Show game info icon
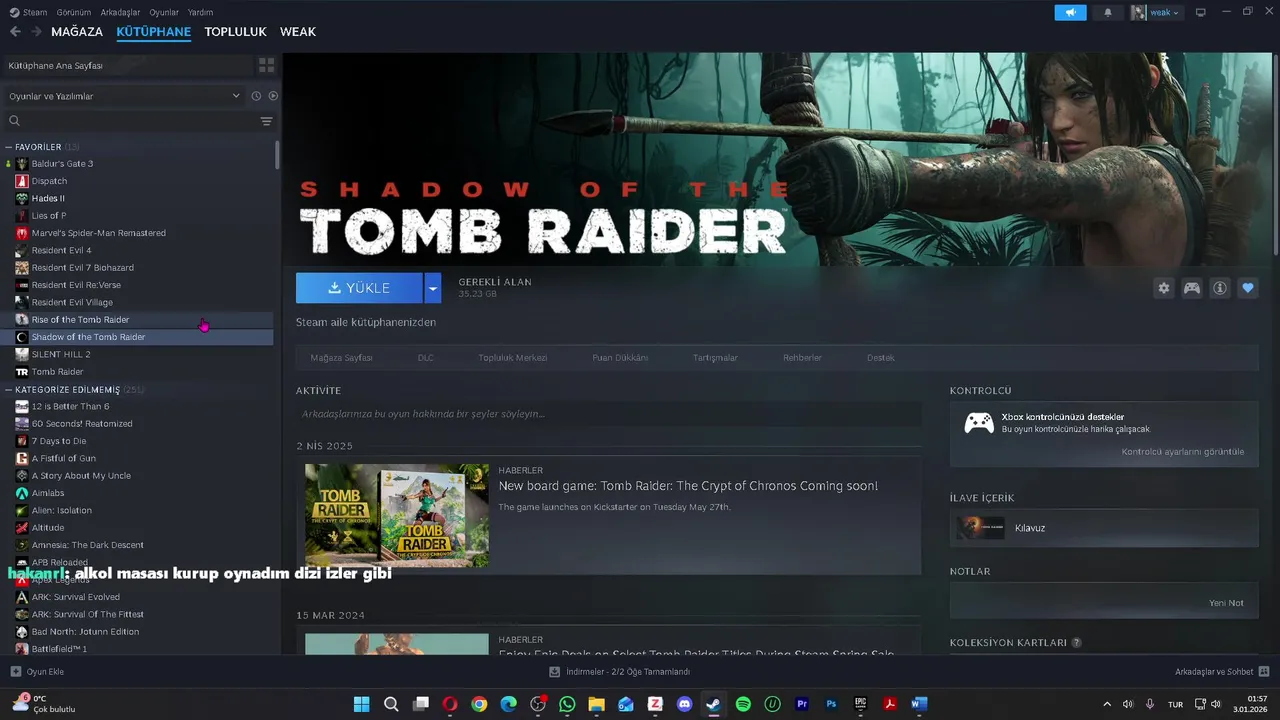Screen dimensions: 1280x720 point(1220,288)
